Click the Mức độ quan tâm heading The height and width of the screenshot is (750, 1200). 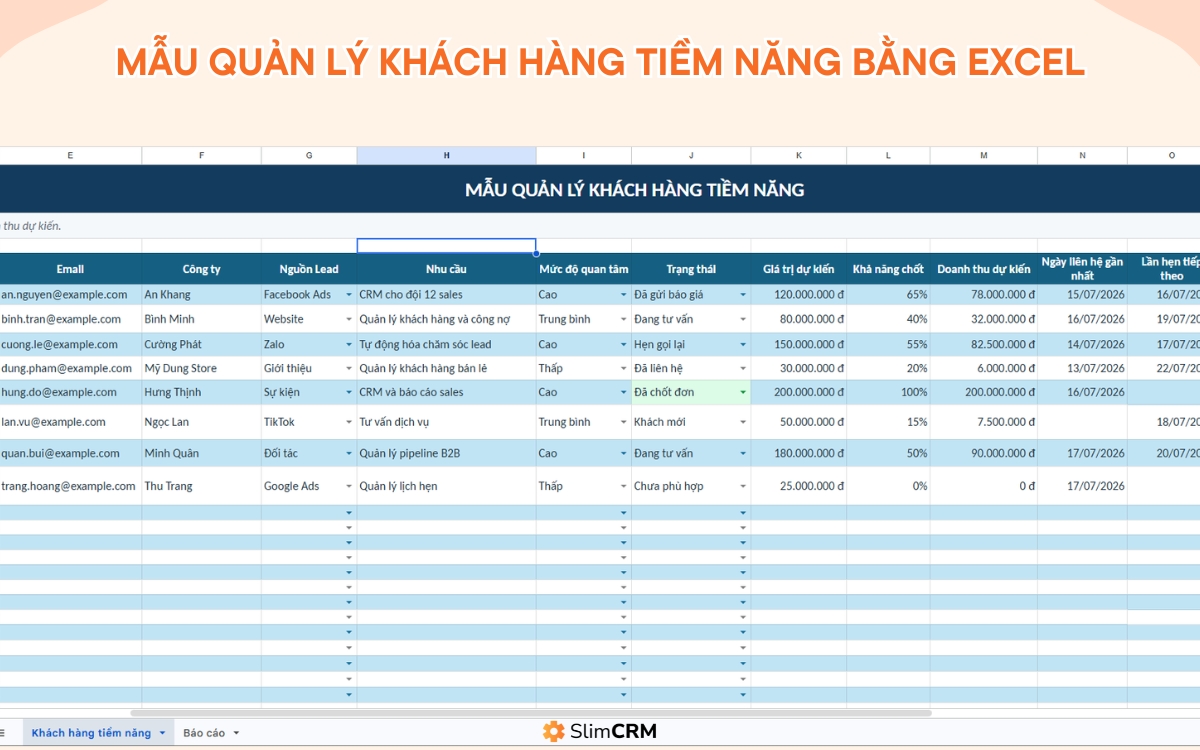[x=584, y=269]
